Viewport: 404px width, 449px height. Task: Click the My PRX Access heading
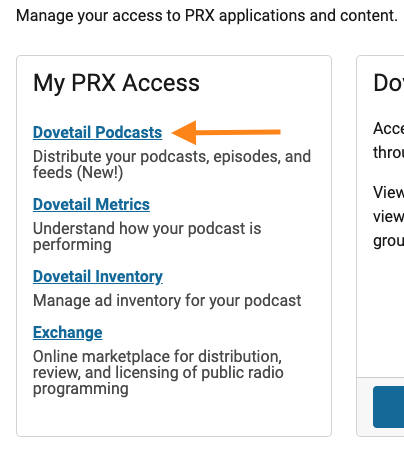click(116, 83)
